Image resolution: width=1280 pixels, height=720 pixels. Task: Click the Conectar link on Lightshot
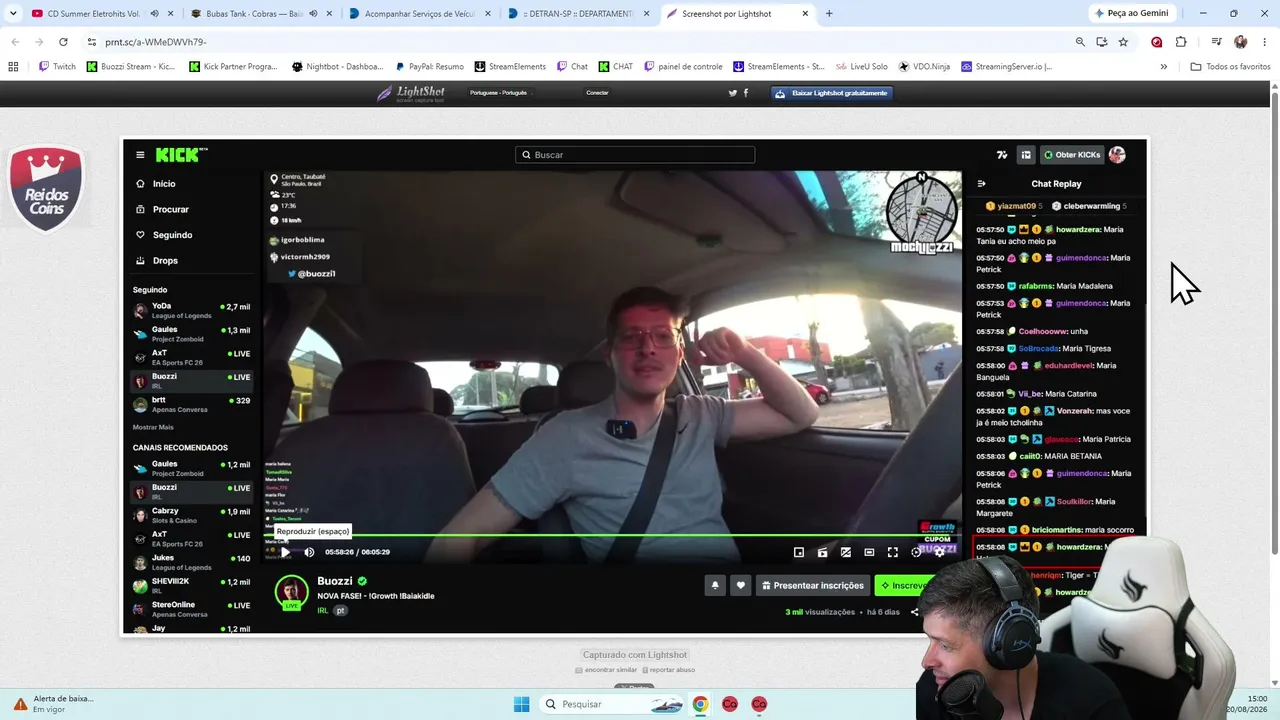click(x=597, y=93)
